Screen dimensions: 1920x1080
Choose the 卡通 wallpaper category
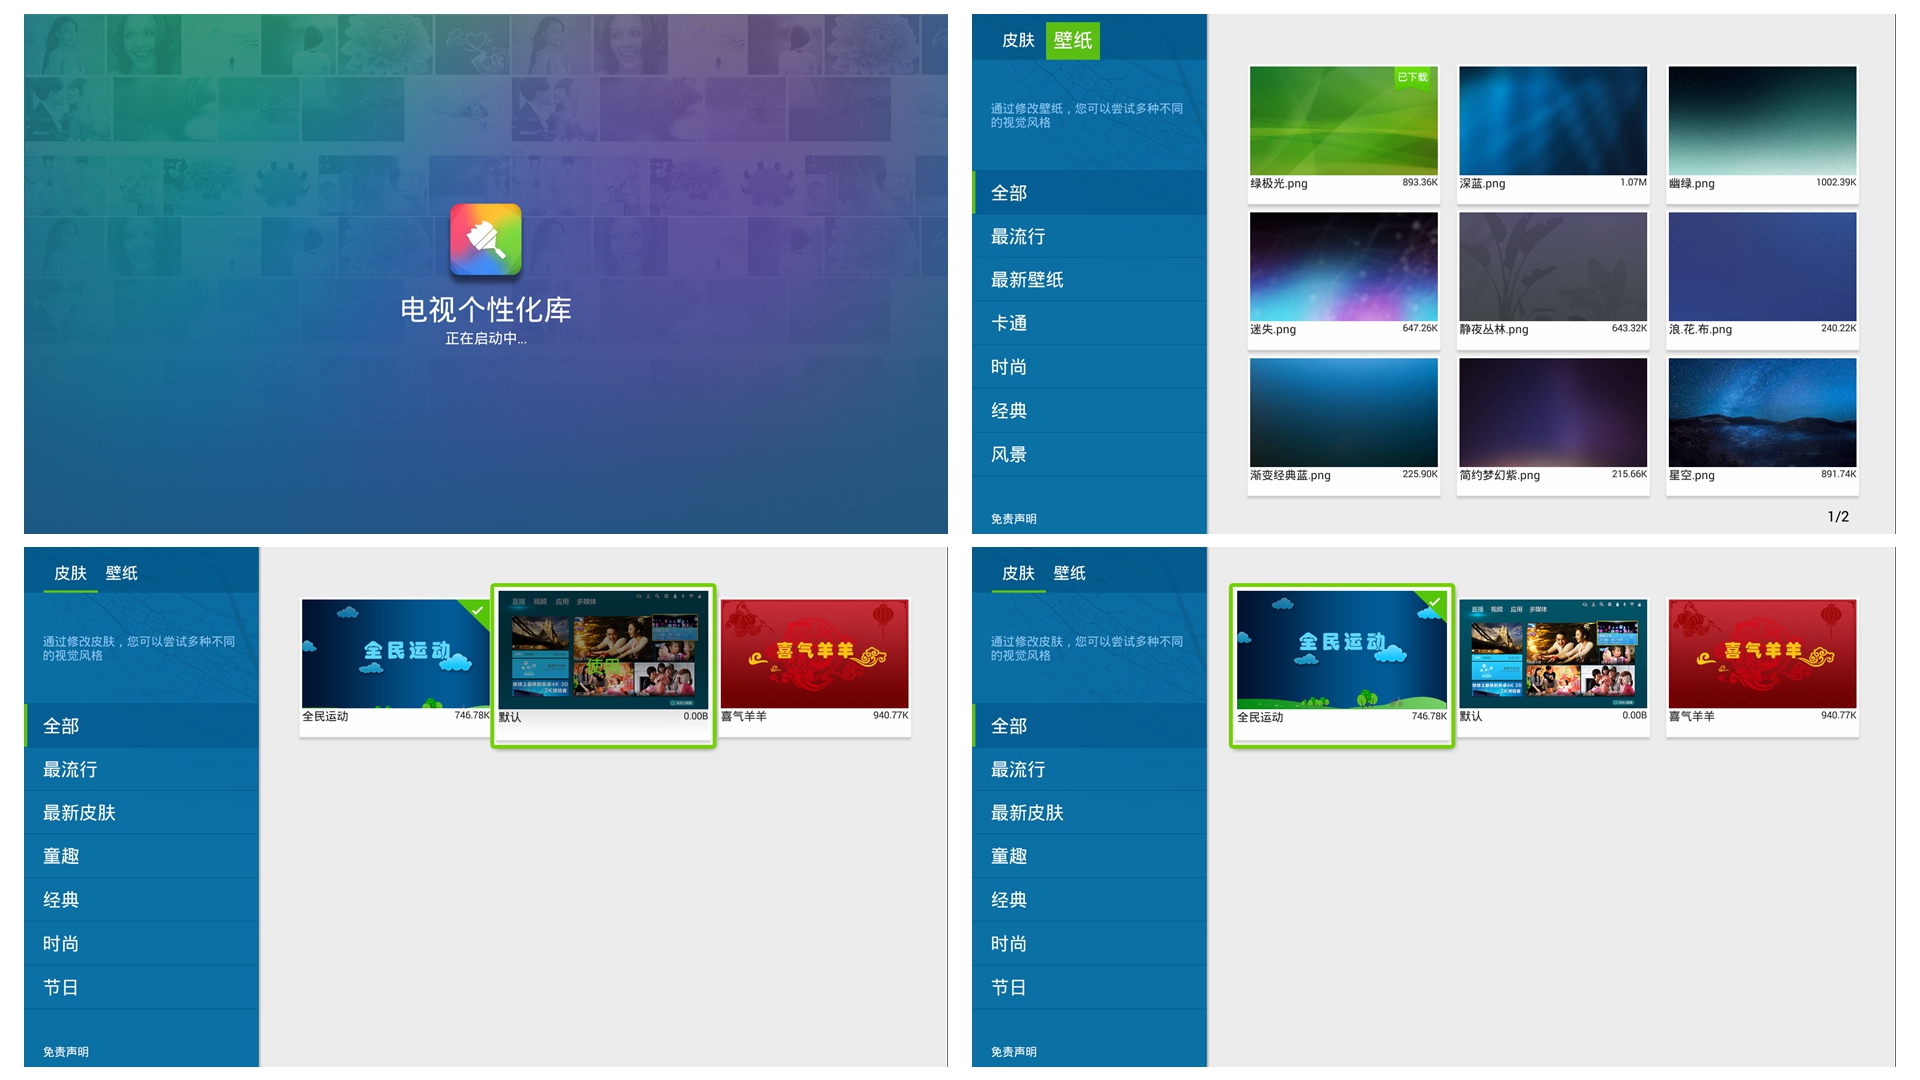[1009, 323]
